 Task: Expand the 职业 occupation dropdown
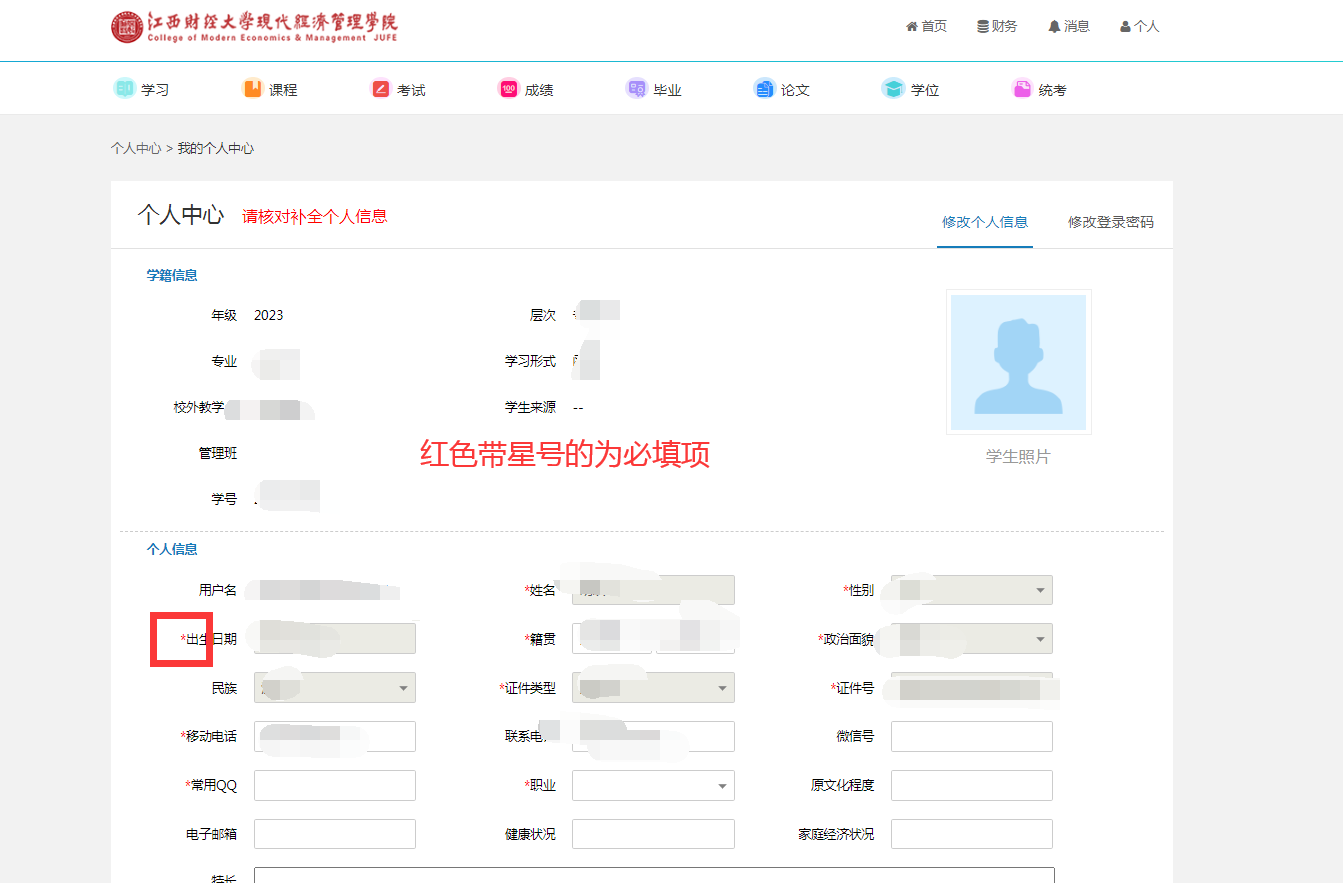tap(653, 786)
